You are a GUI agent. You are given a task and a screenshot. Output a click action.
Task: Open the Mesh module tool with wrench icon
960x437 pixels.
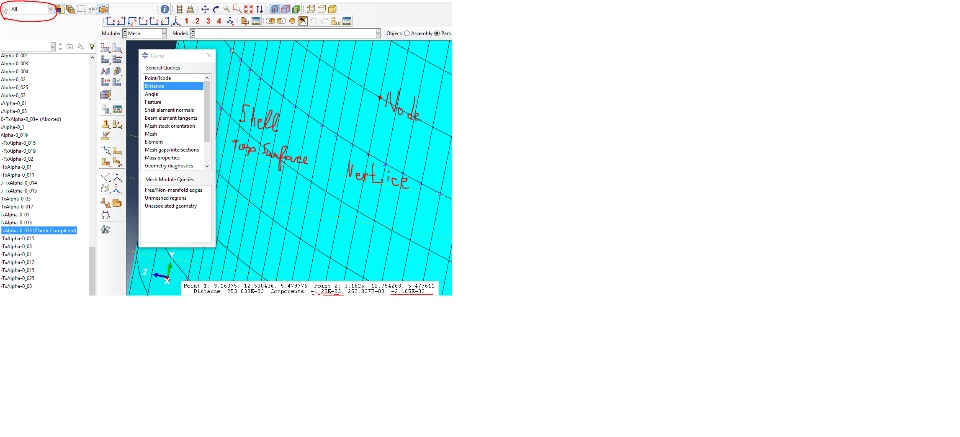pyautogui.click(x=105, y=230)
